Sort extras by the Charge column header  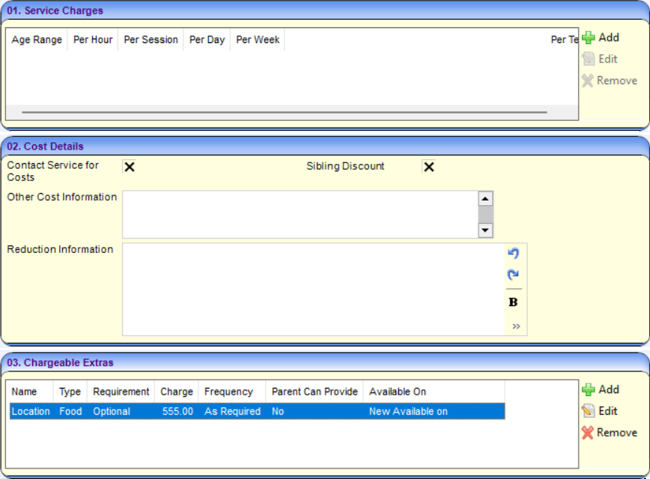coord(176,392)
